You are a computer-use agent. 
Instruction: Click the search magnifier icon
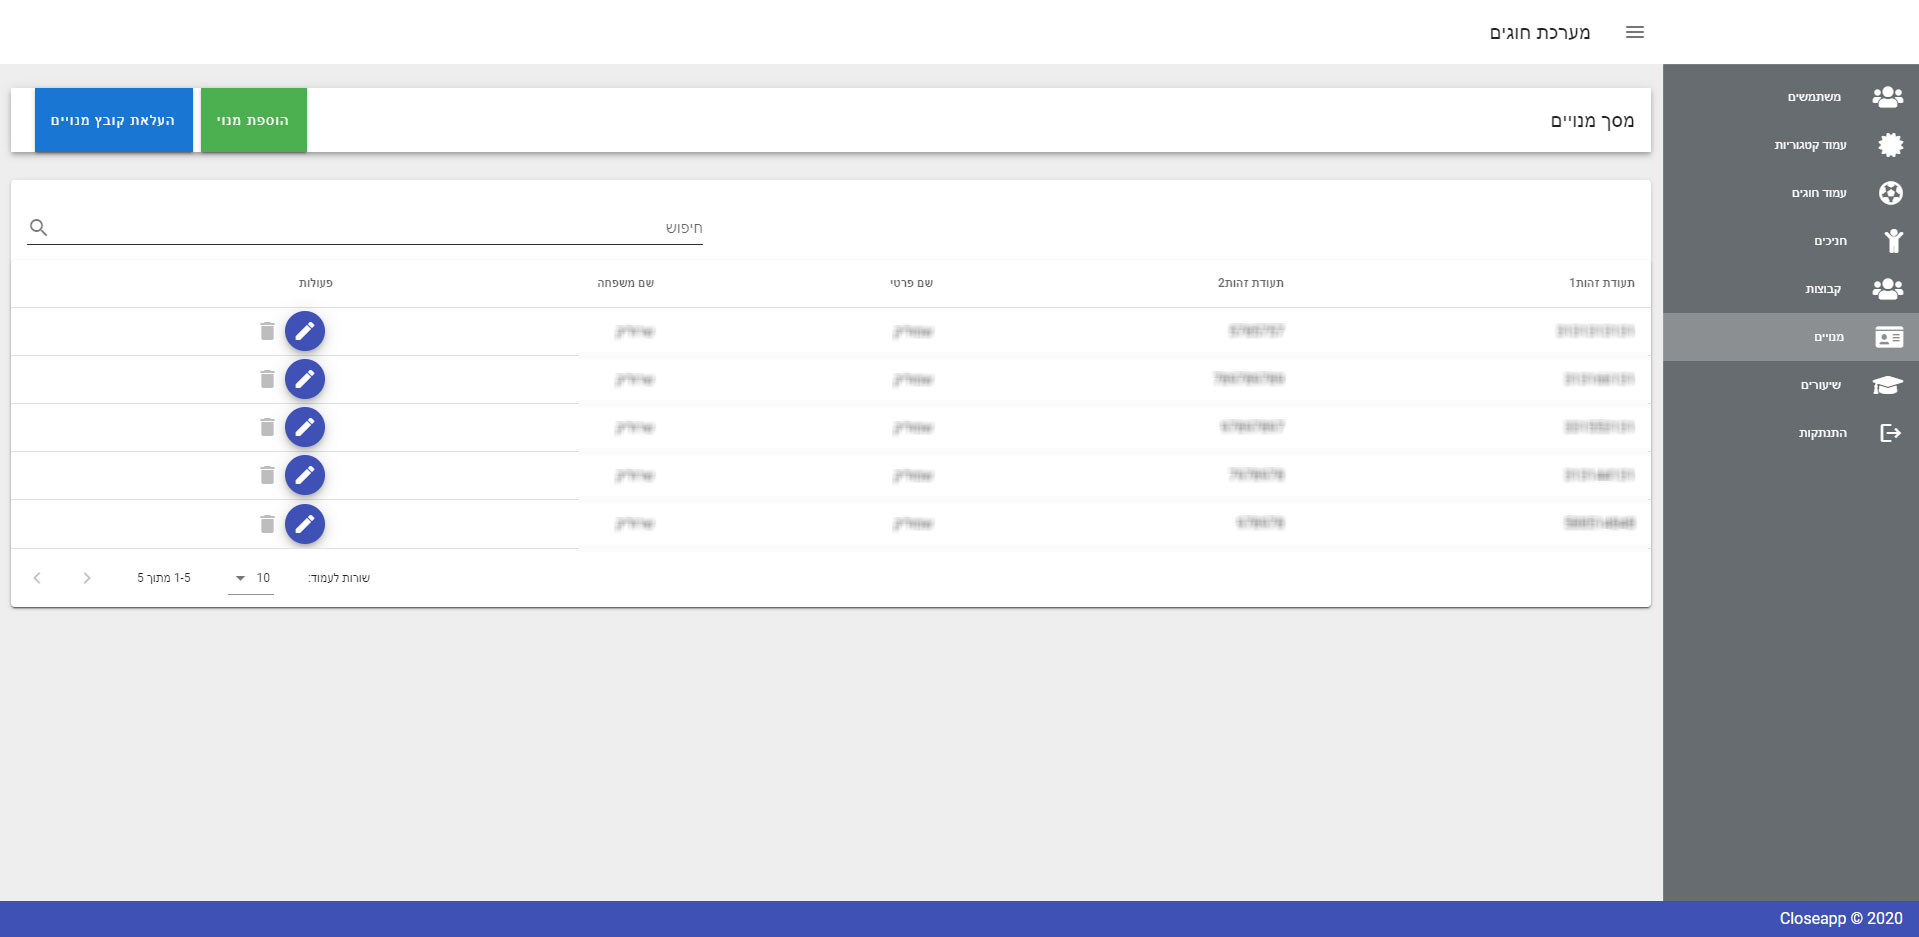pos(39,228)
